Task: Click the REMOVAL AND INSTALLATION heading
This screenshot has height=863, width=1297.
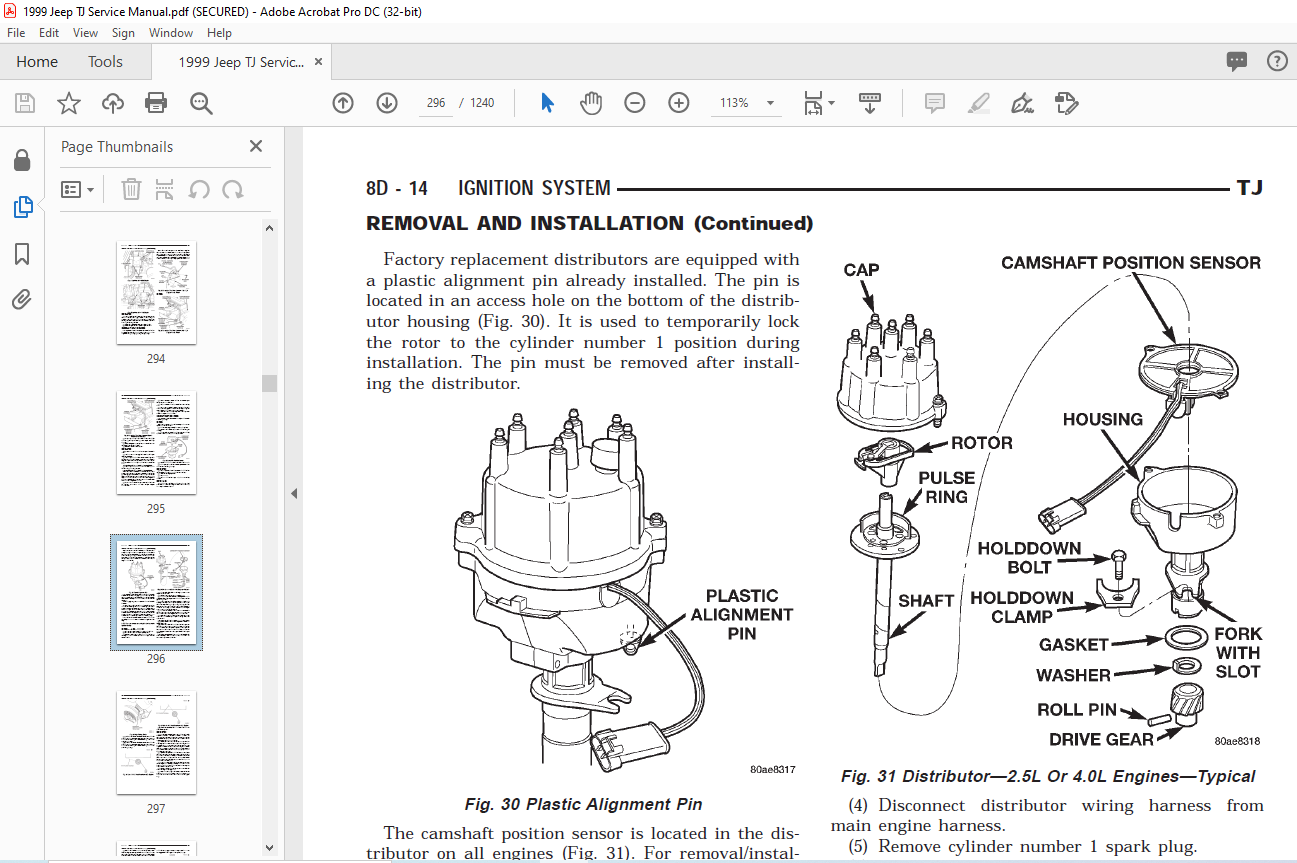Action: pyautogui.click(x=590, y=223)
